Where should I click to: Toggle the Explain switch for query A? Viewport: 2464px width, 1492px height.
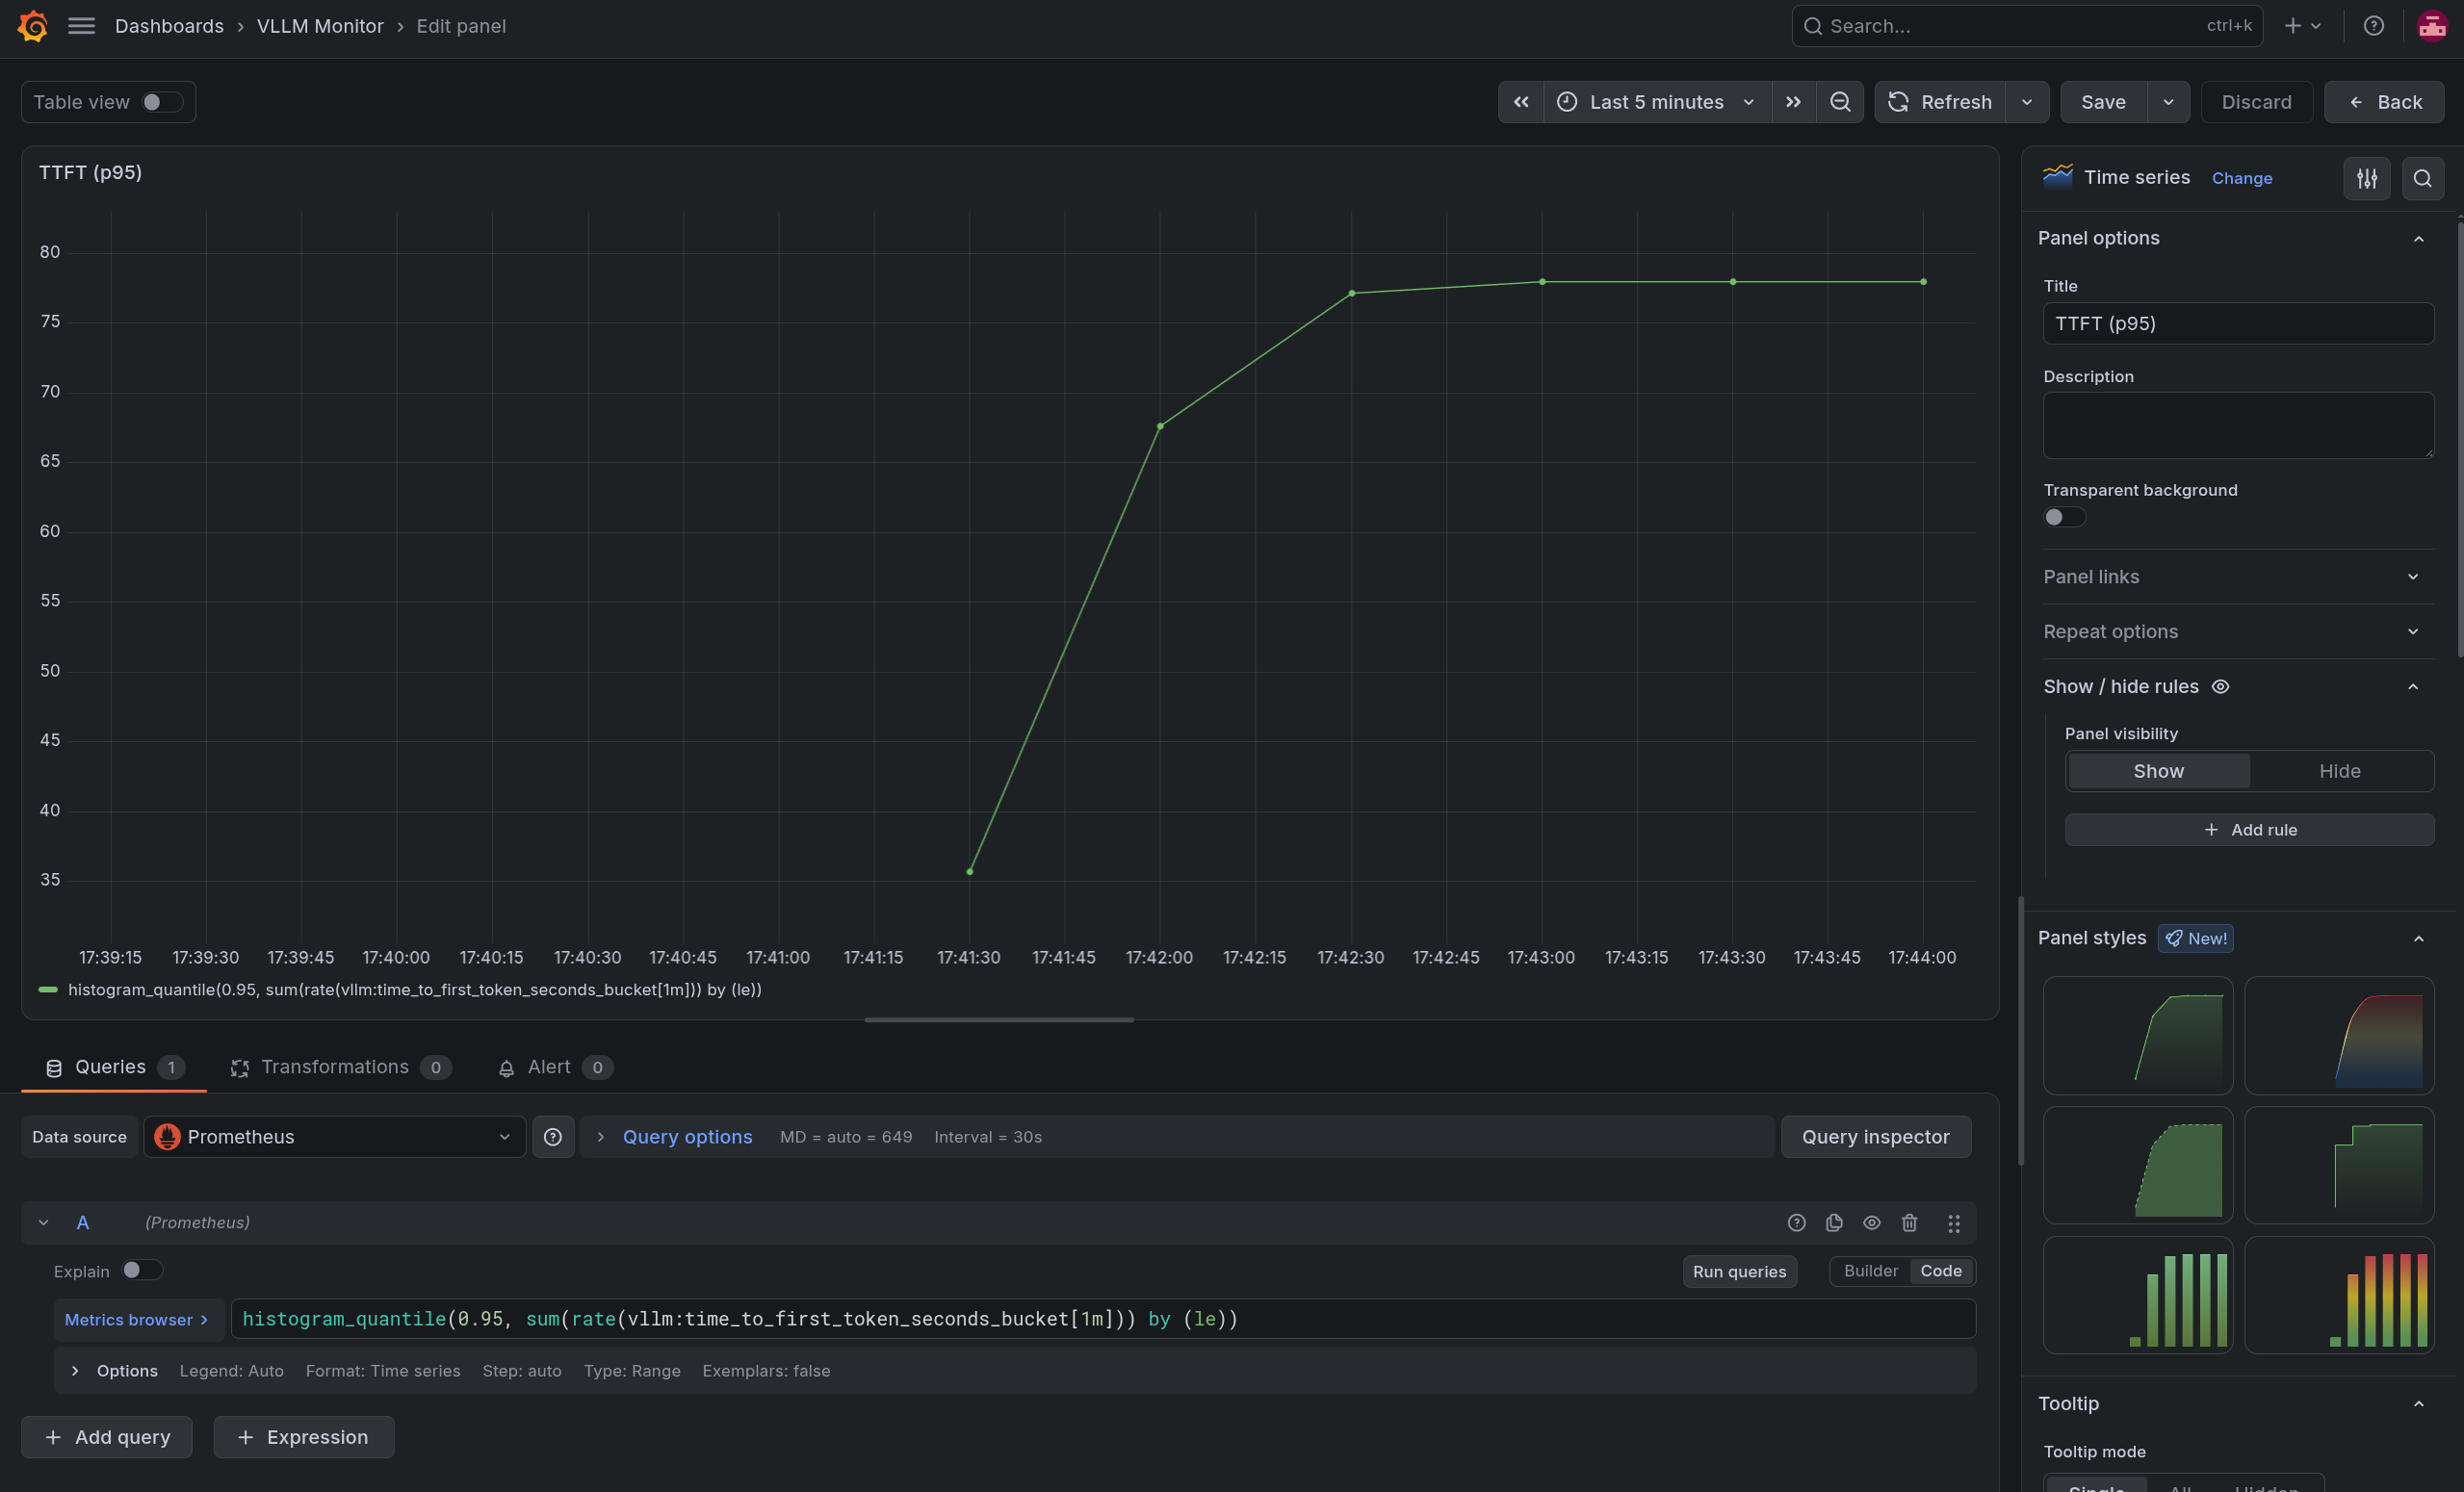coord(142,1270)
